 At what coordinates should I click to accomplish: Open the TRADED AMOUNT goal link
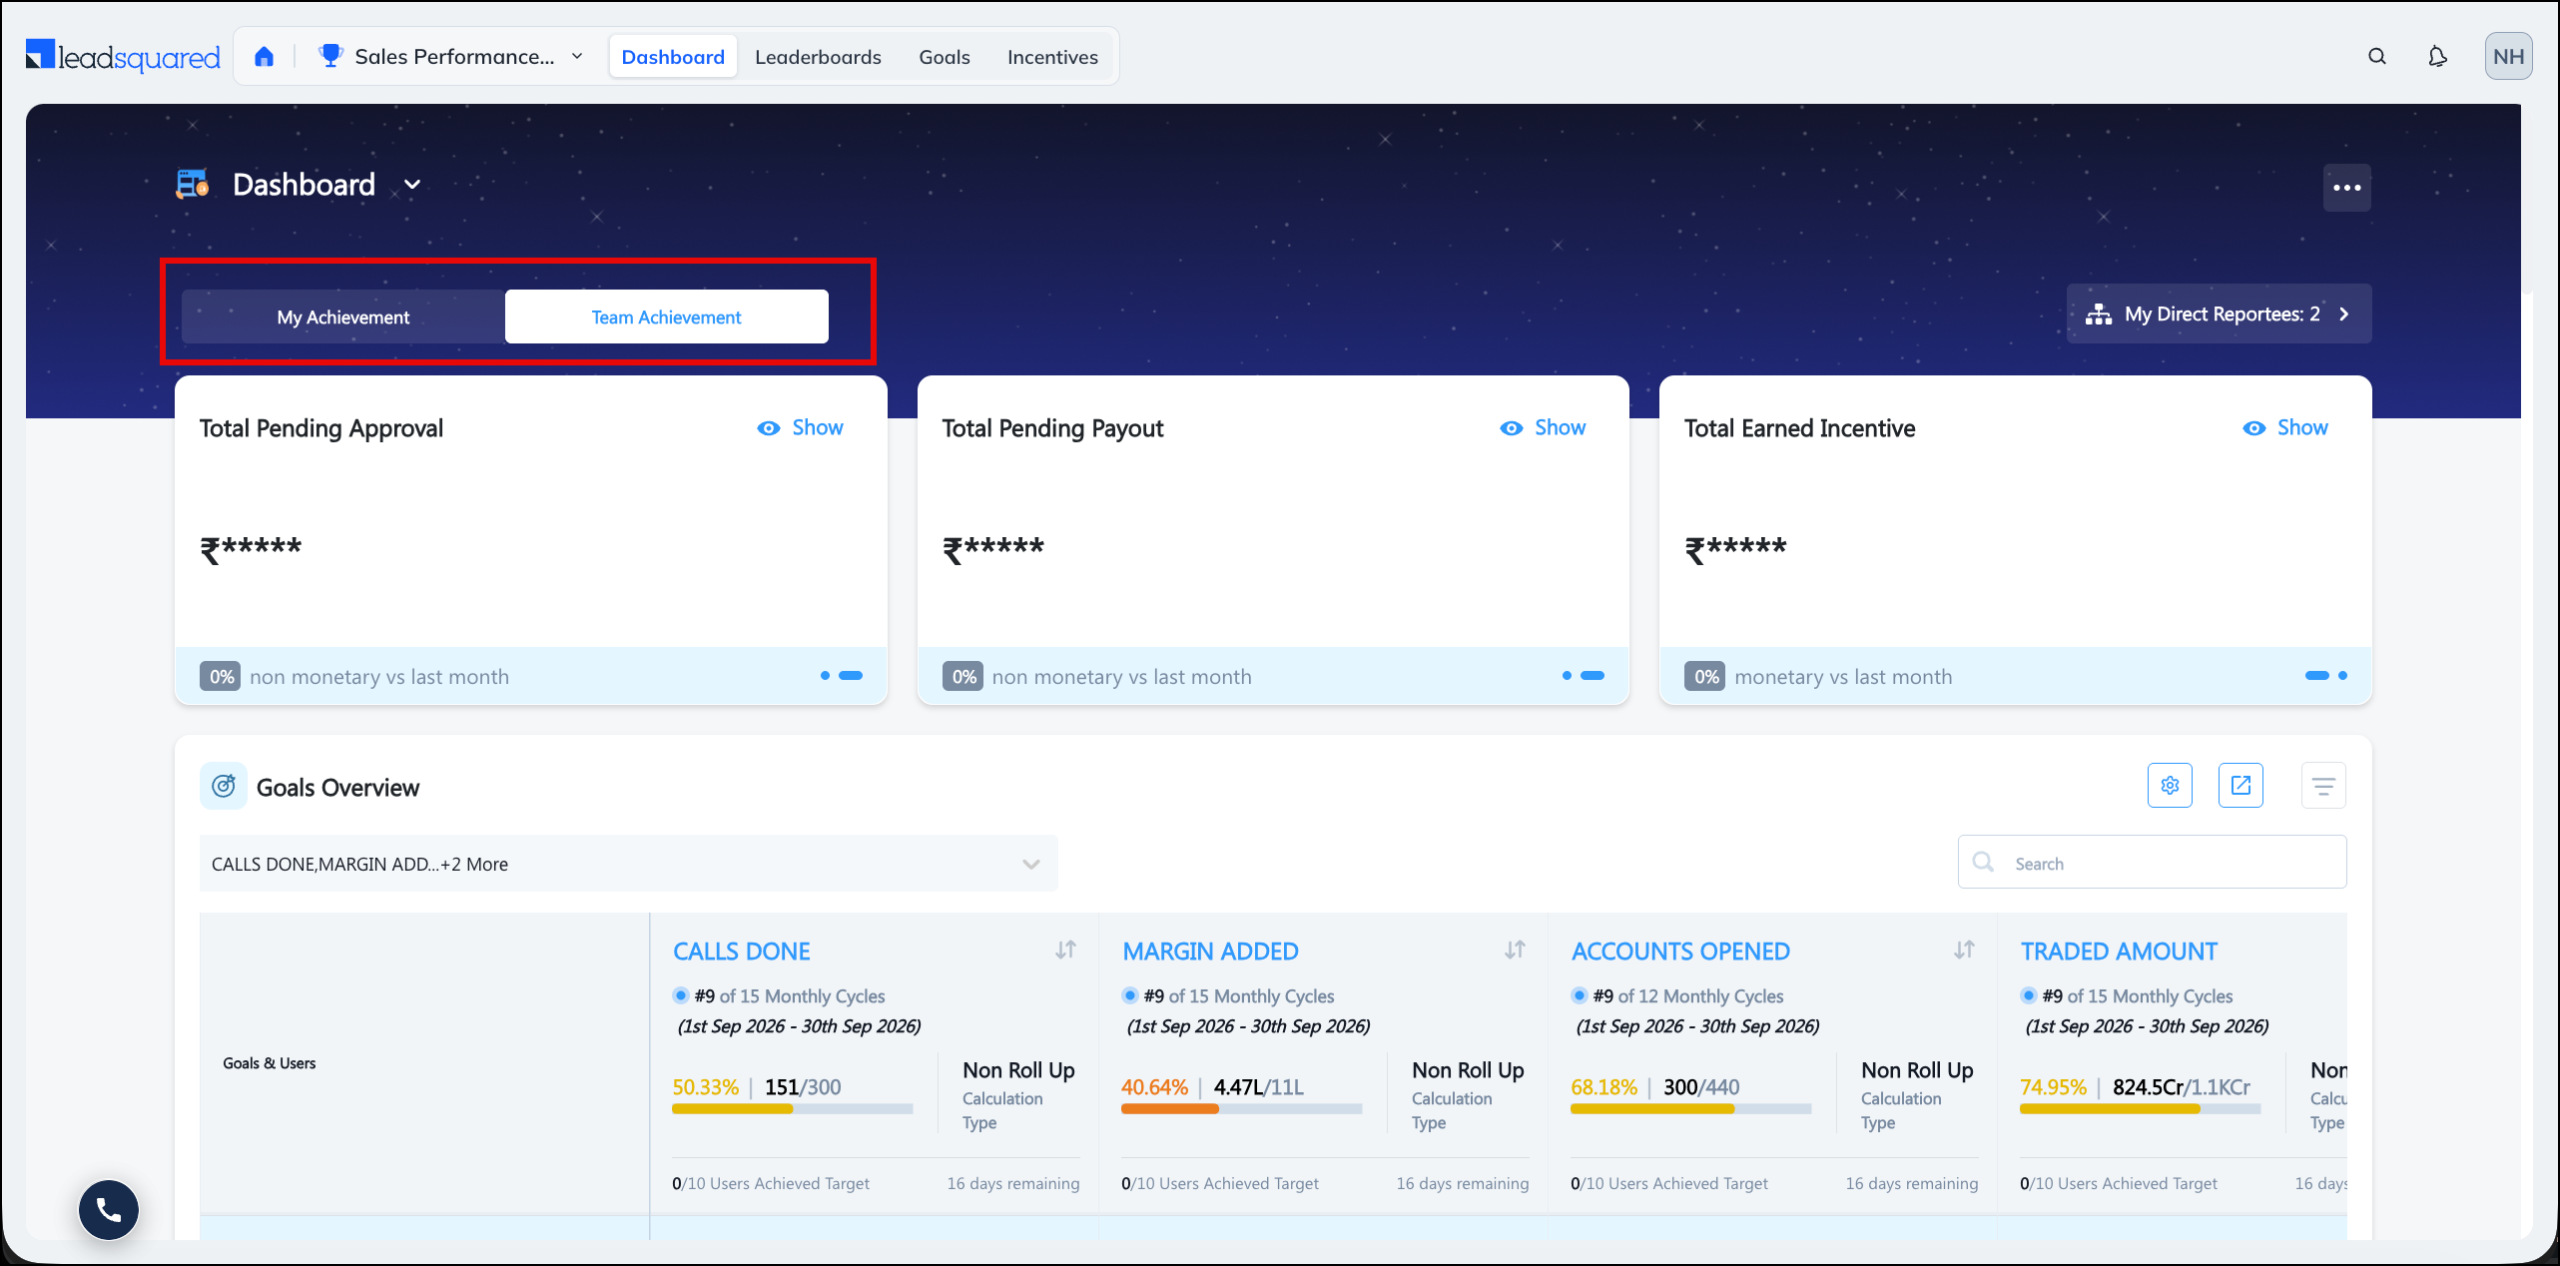click(2118, 951)
